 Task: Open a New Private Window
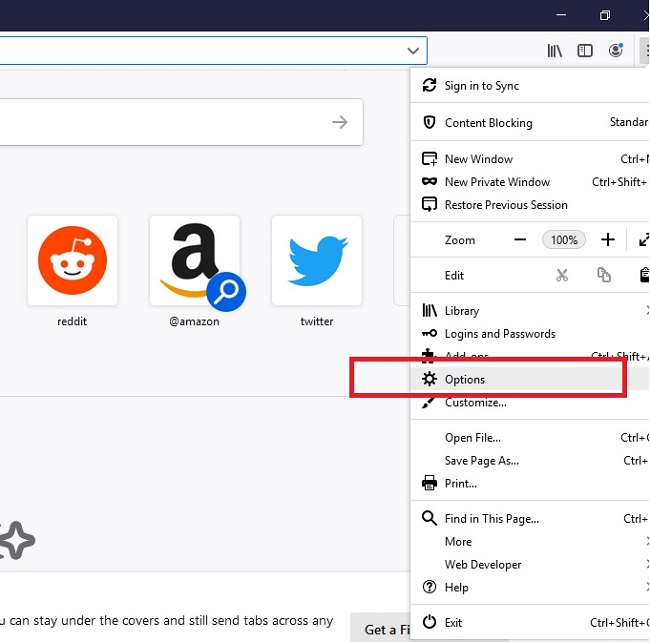pos(497,182)
